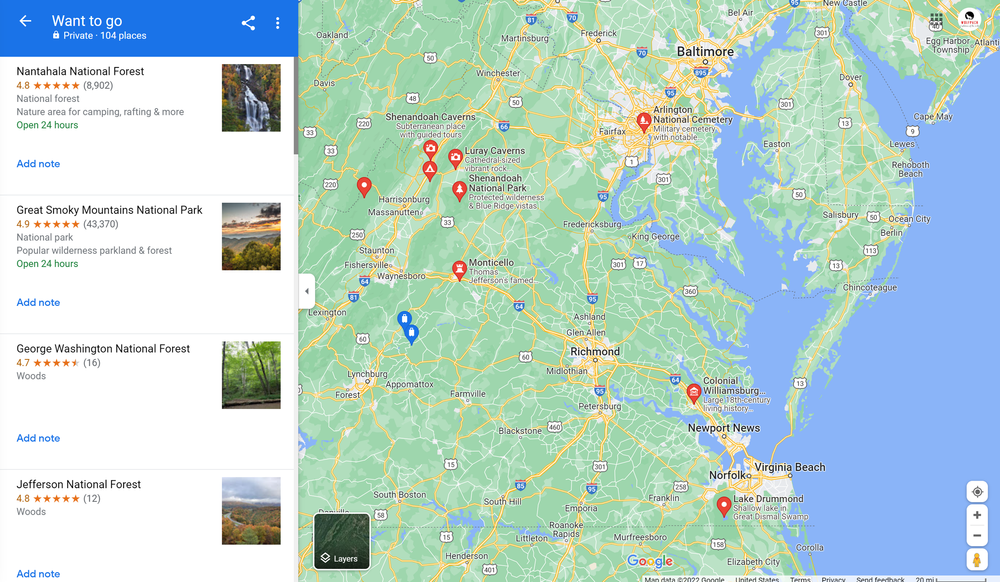Open the Google account avatar
The width and height of the screenshot is (1000, 582).
969,19
